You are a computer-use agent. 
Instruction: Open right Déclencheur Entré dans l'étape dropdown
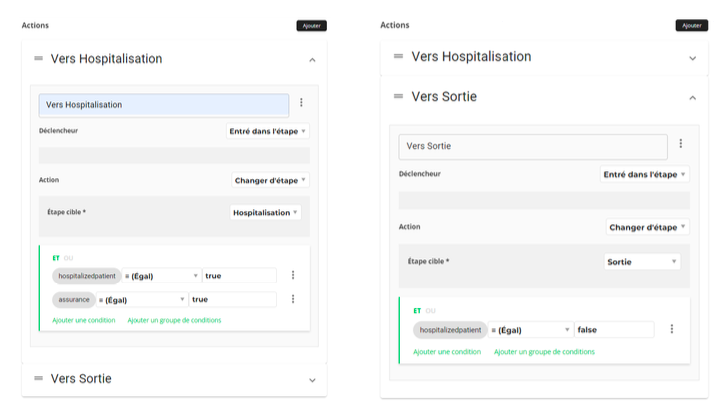tap(645, 174)
